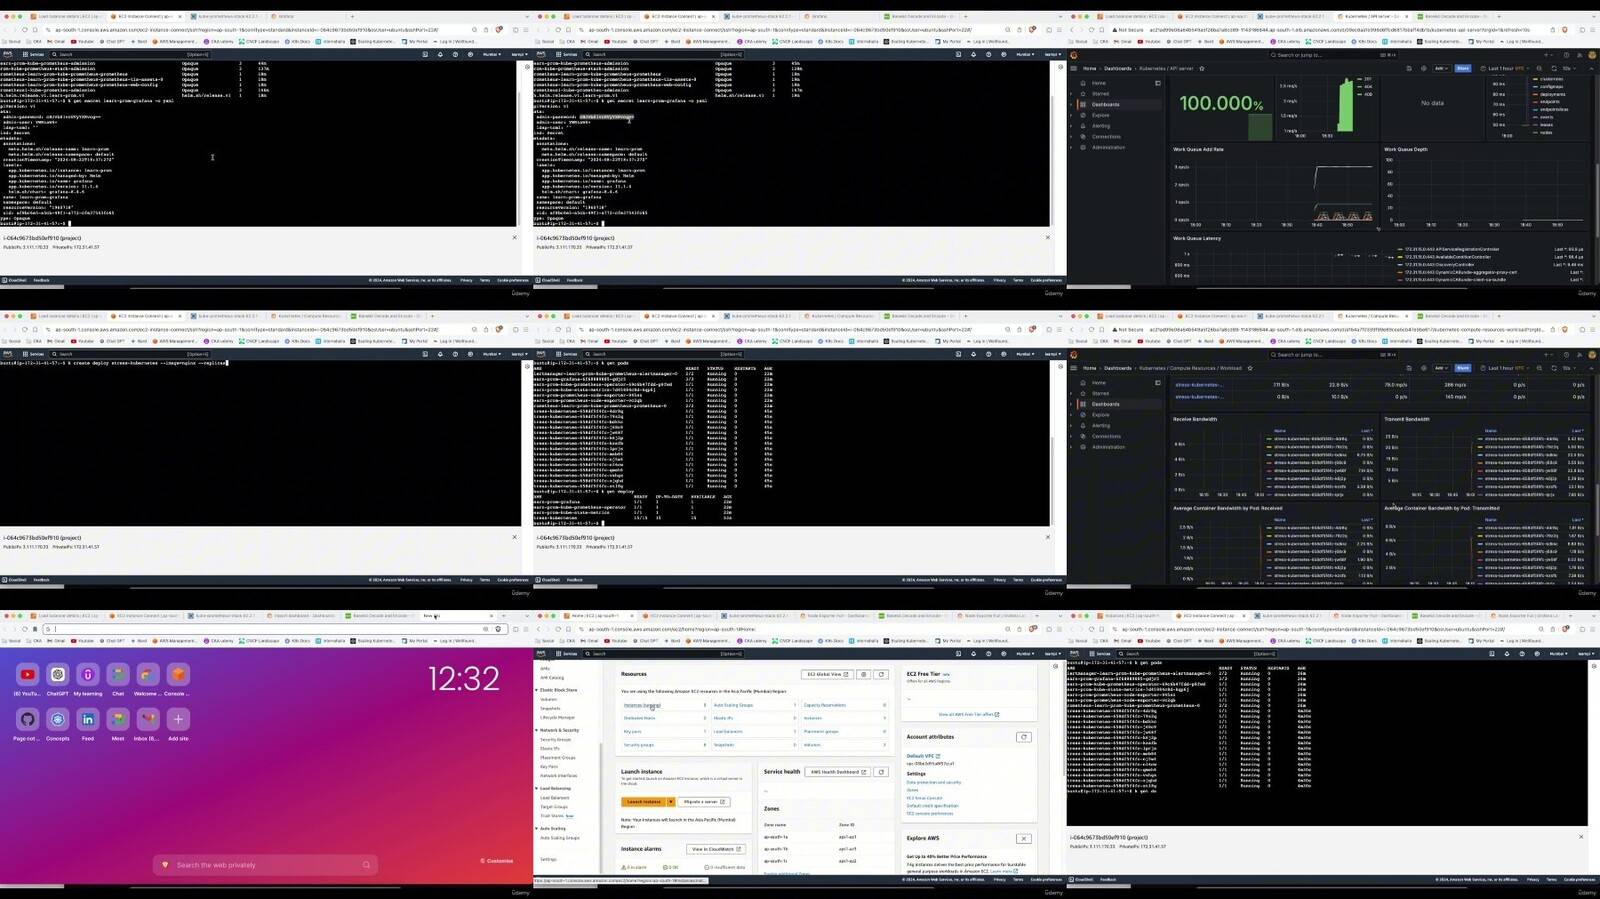Refresh the API server dashboard
Image resolution: width=1600 pixels, height=899 pixels.
tap(1556, 68)
